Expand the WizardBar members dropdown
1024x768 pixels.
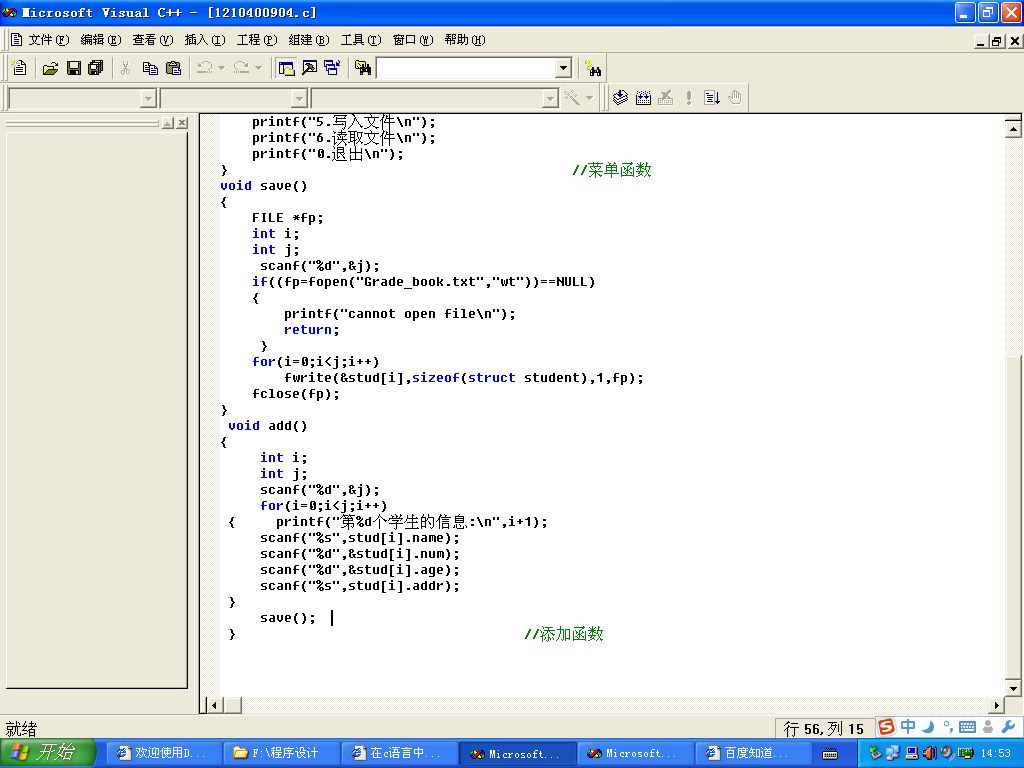551,99
